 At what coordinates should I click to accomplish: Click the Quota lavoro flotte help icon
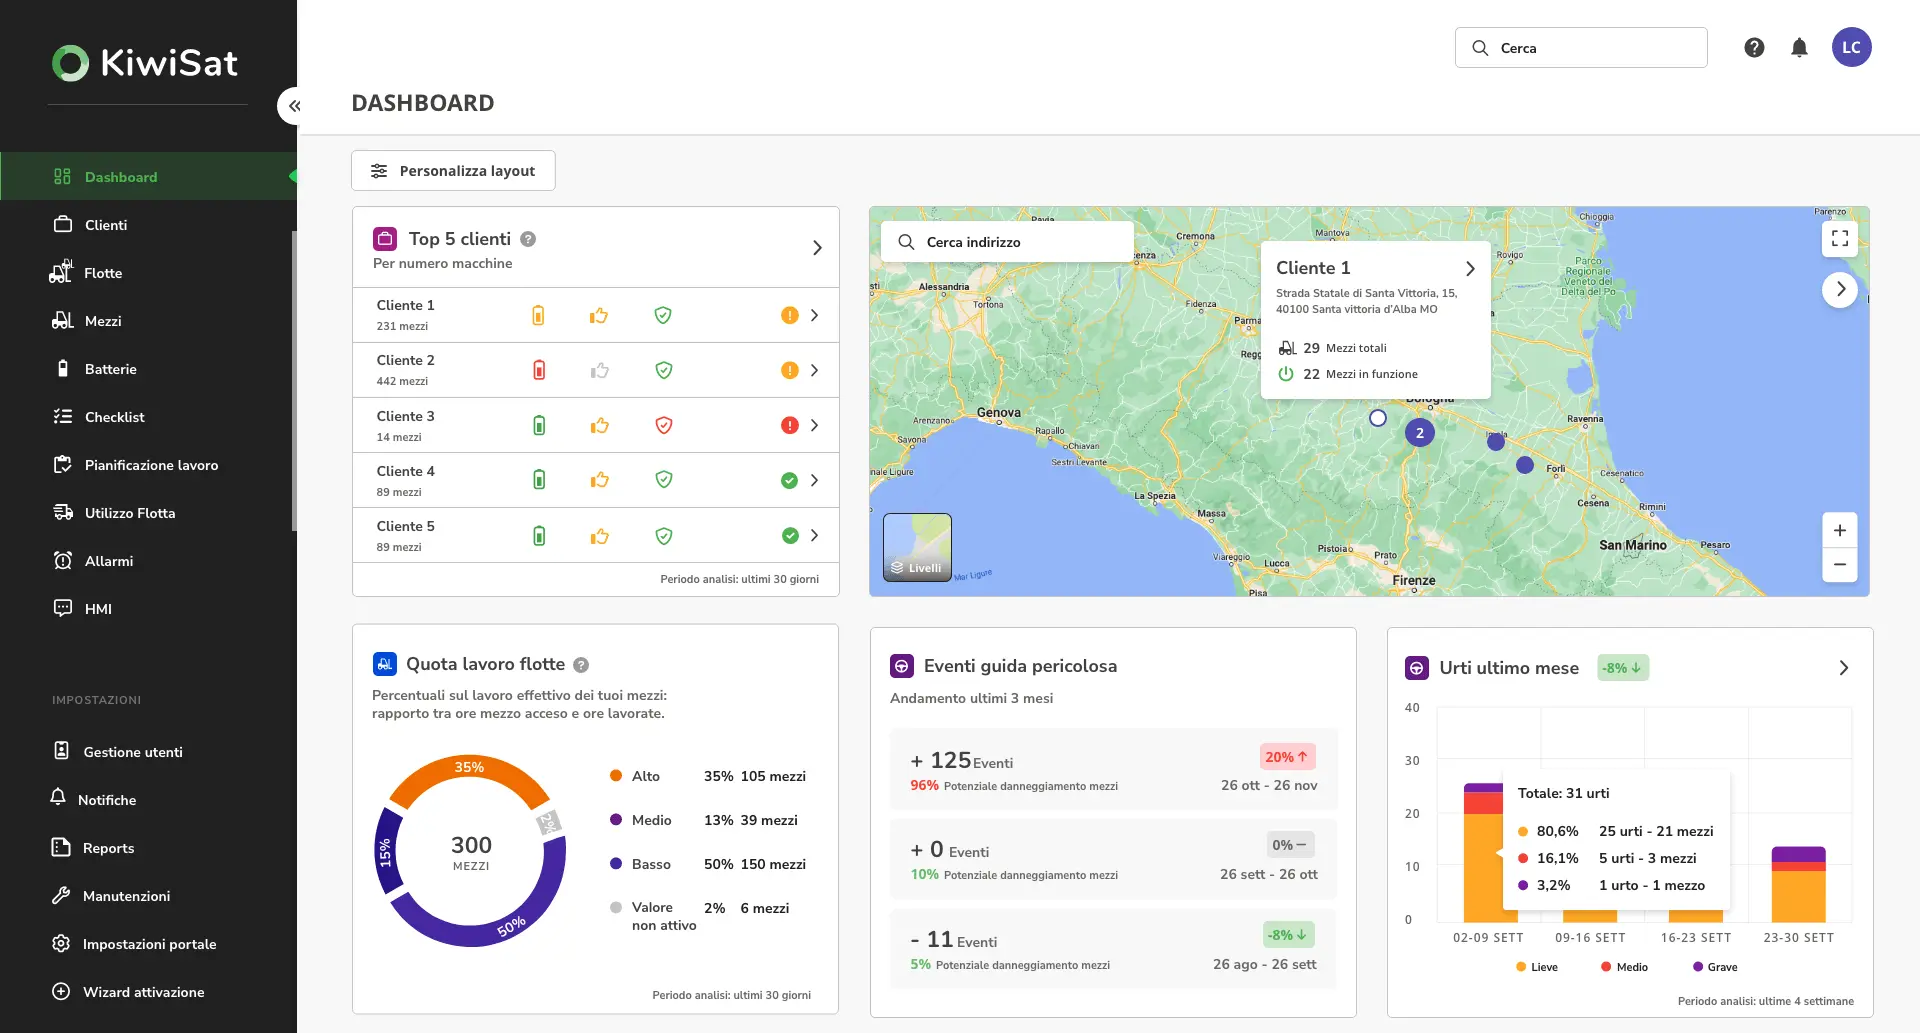click(581, 665)
